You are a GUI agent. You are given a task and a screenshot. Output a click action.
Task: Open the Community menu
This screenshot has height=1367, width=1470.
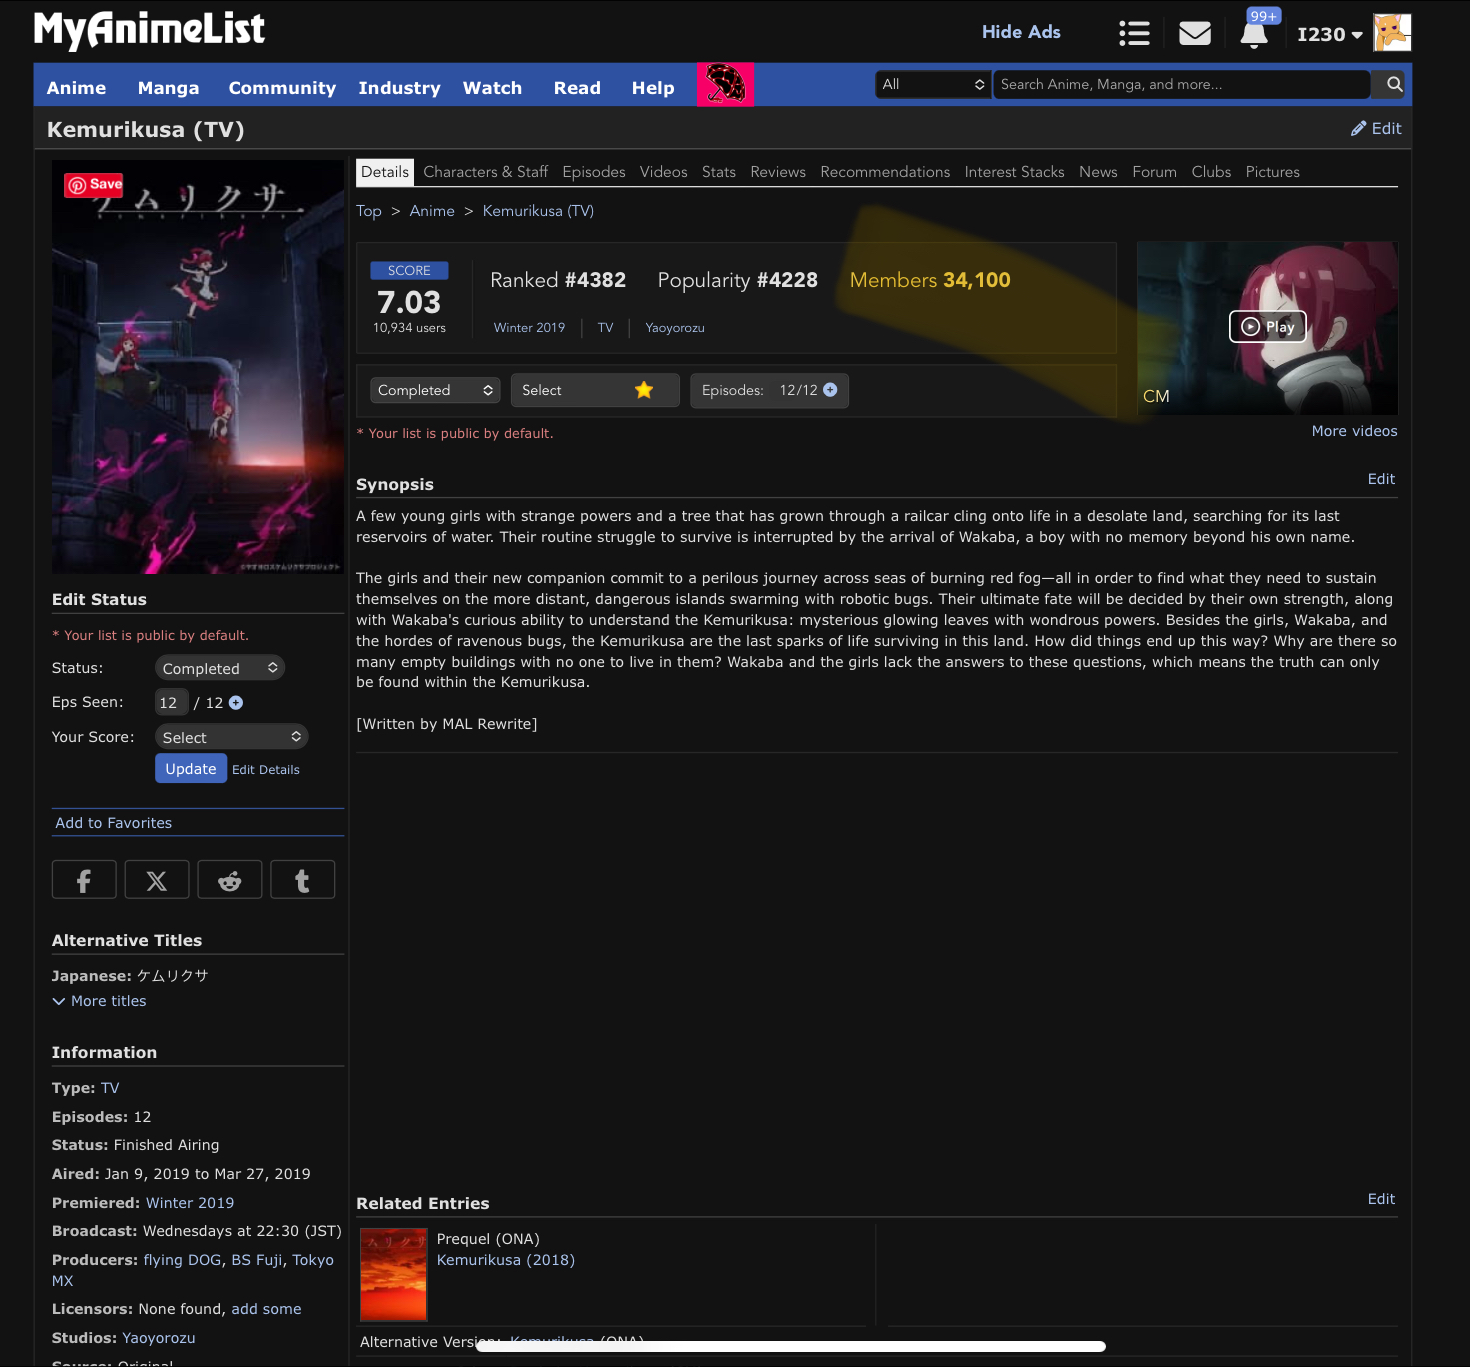282,88
